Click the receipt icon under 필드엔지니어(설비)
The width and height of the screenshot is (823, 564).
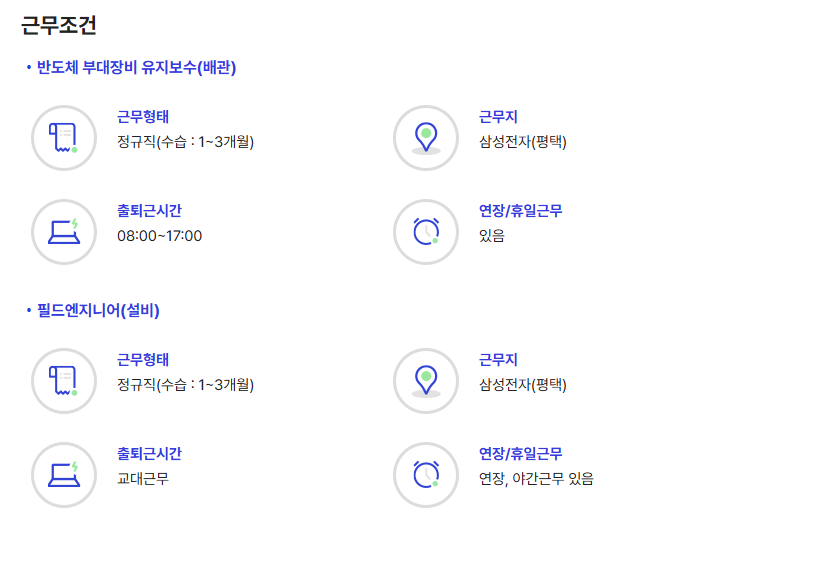tap(64, 381)
